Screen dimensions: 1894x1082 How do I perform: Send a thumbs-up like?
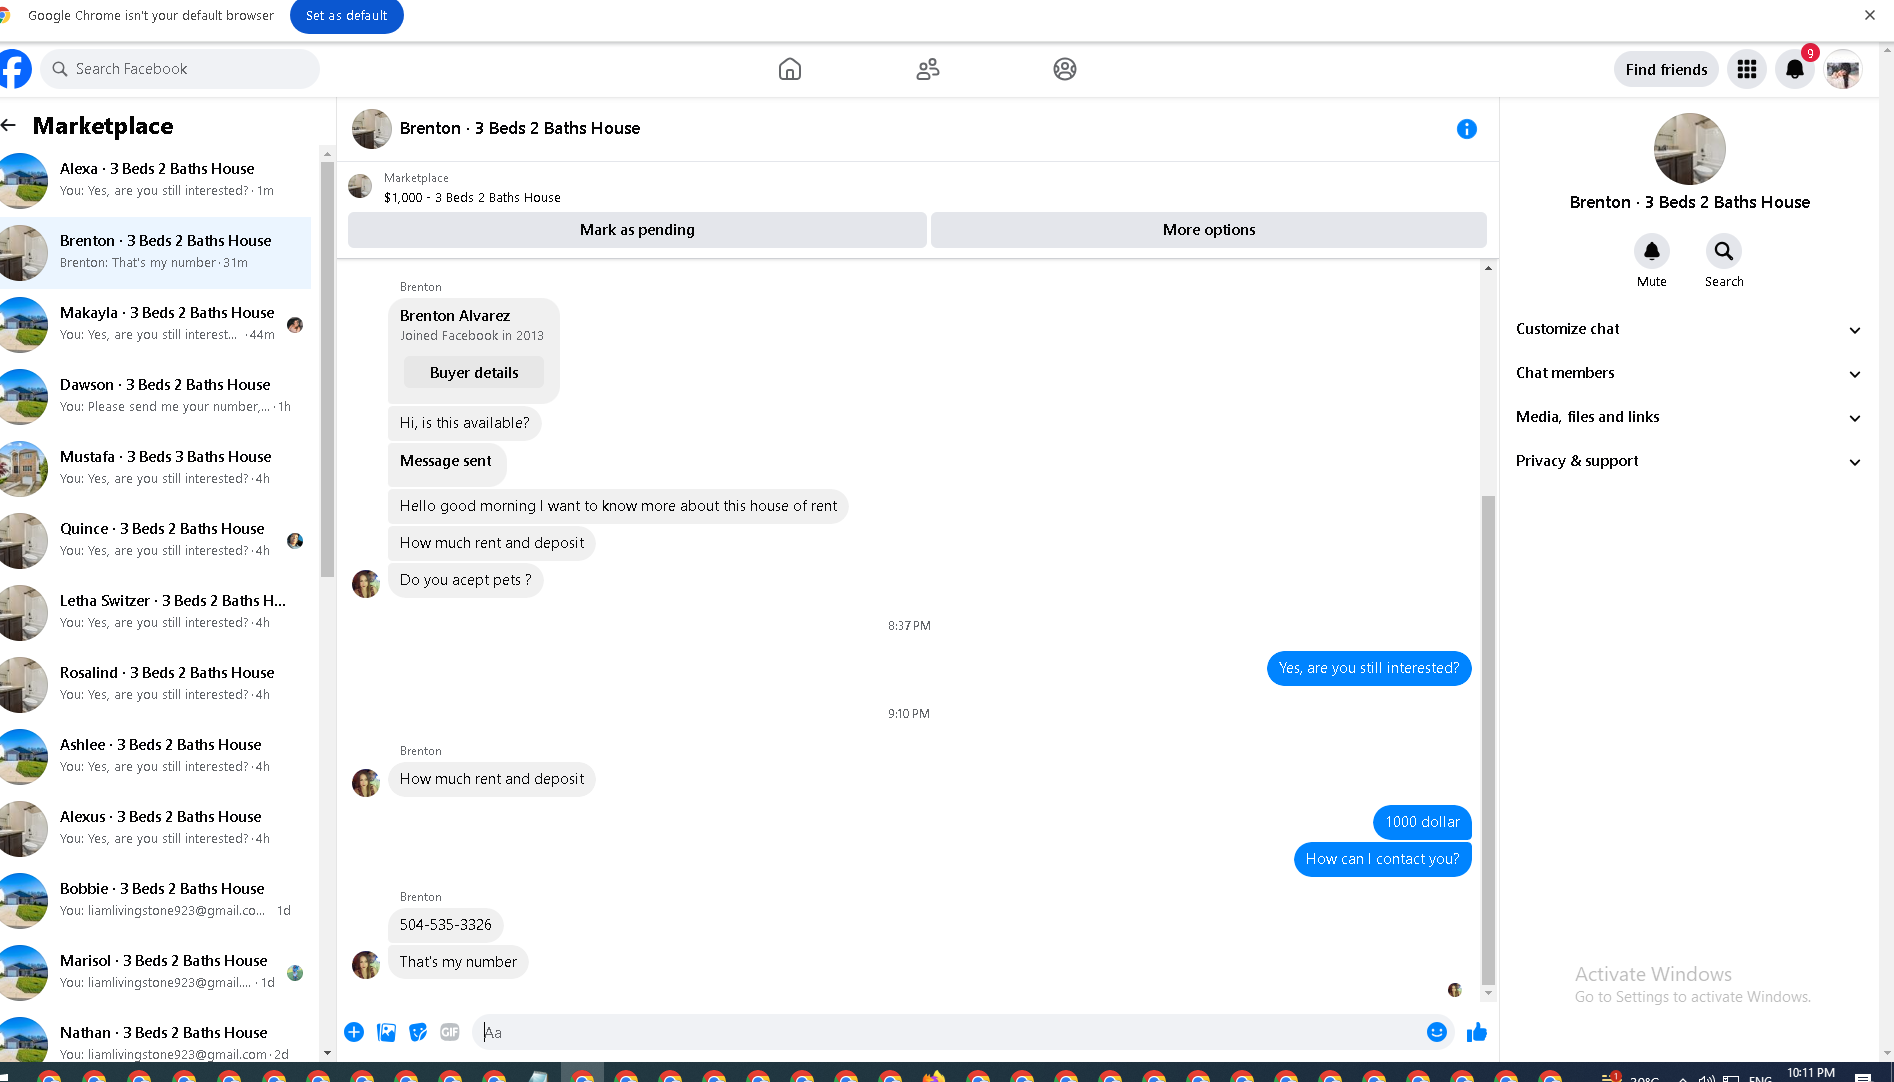1477,1032
